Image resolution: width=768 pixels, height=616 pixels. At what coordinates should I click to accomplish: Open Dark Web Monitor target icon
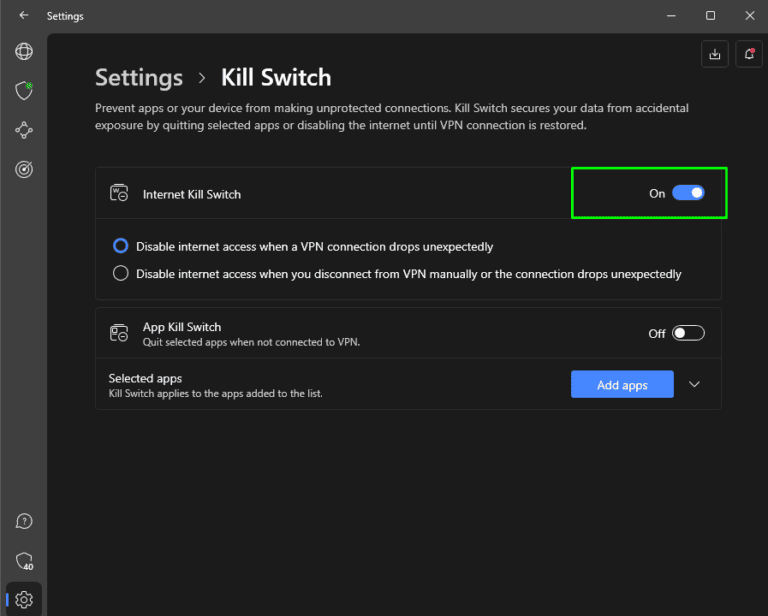point(24,170)
